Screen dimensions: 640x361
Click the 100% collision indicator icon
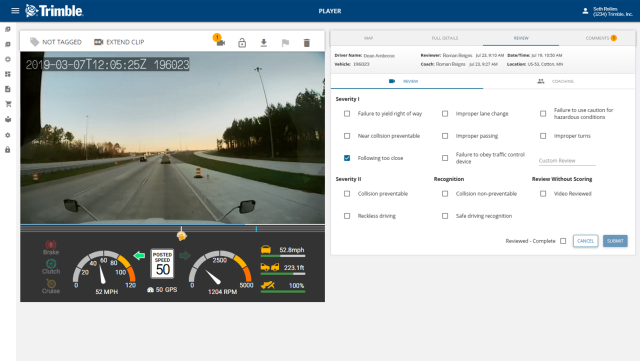click(x=268, y=285)
